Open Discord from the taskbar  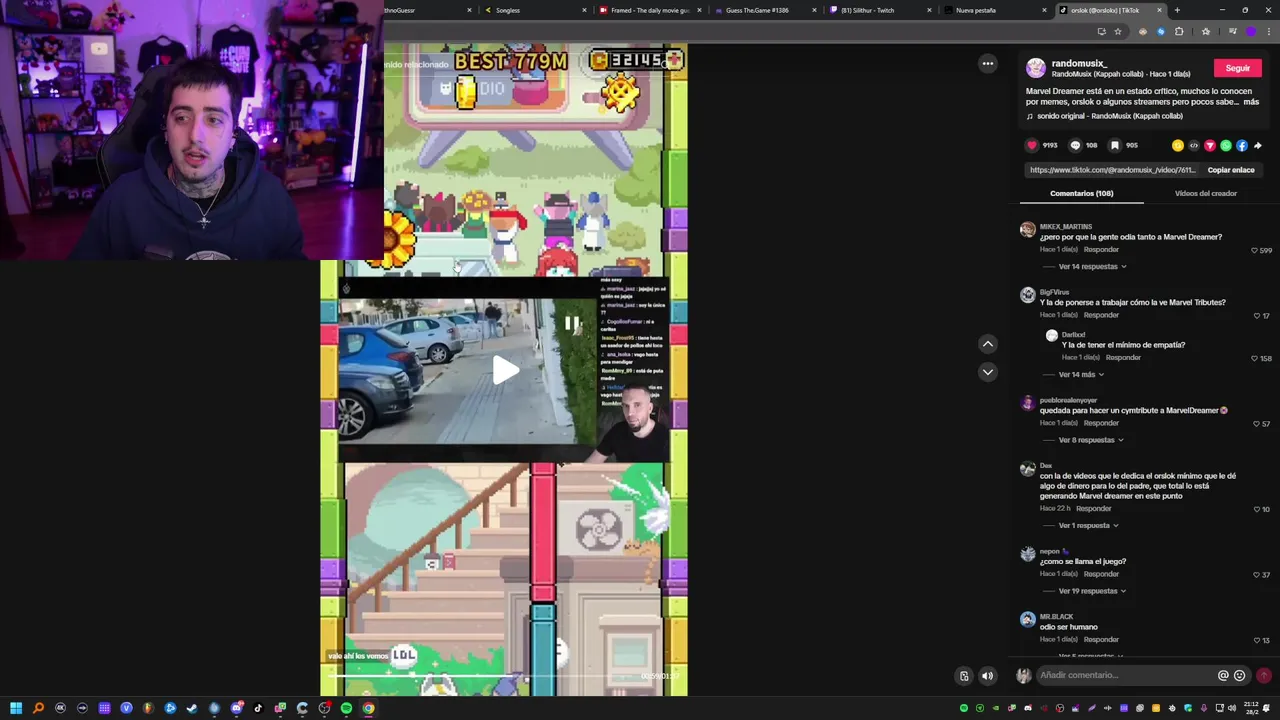pyautogui.click(x=236, y=708)
